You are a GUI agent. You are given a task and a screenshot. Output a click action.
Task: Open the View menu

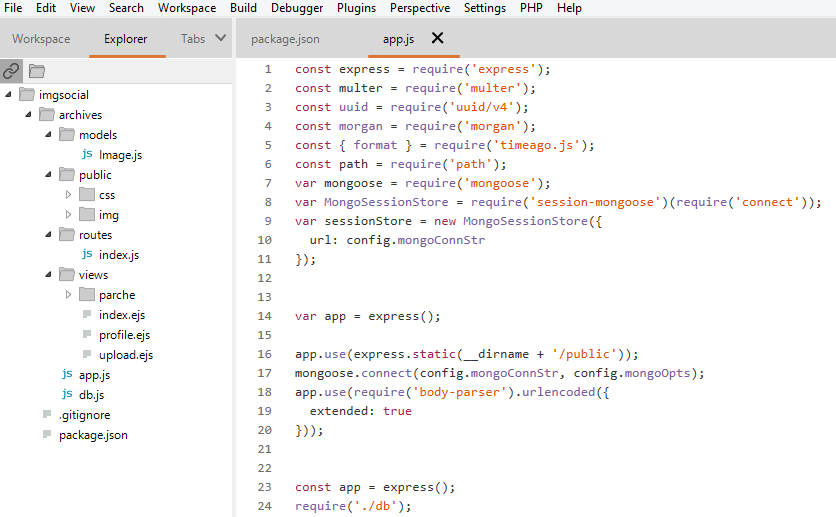(82, 8)
